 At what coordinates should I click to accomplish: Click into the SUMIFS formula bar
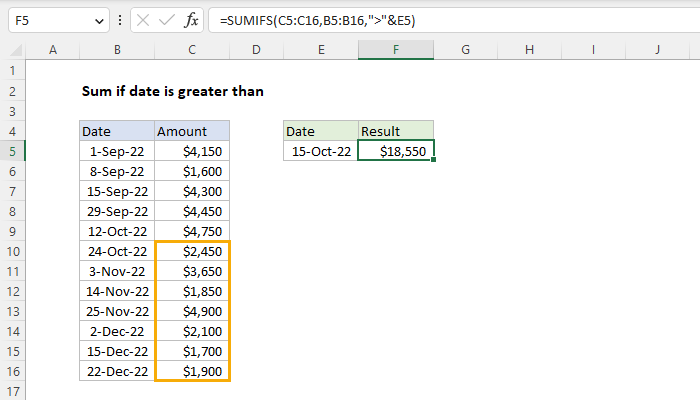454,21
